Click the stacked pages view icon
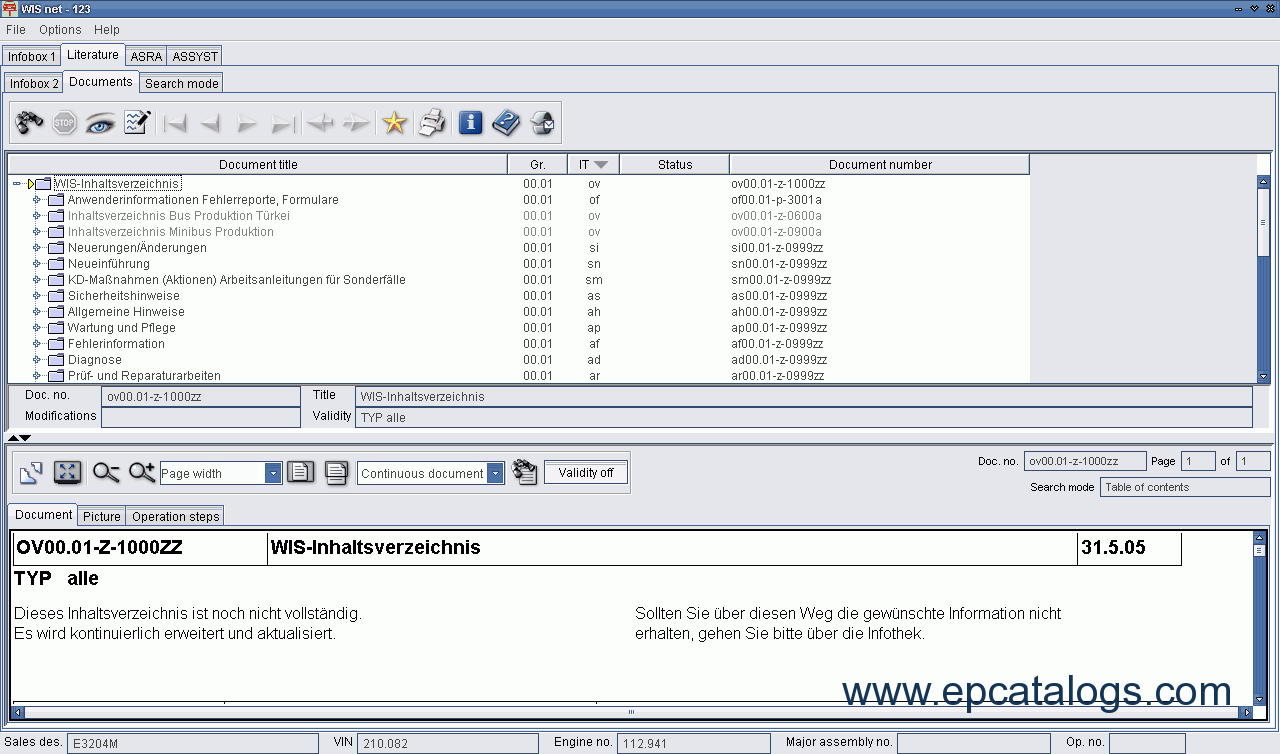The height and width of the screenshot is (754, 1280). 336,473
